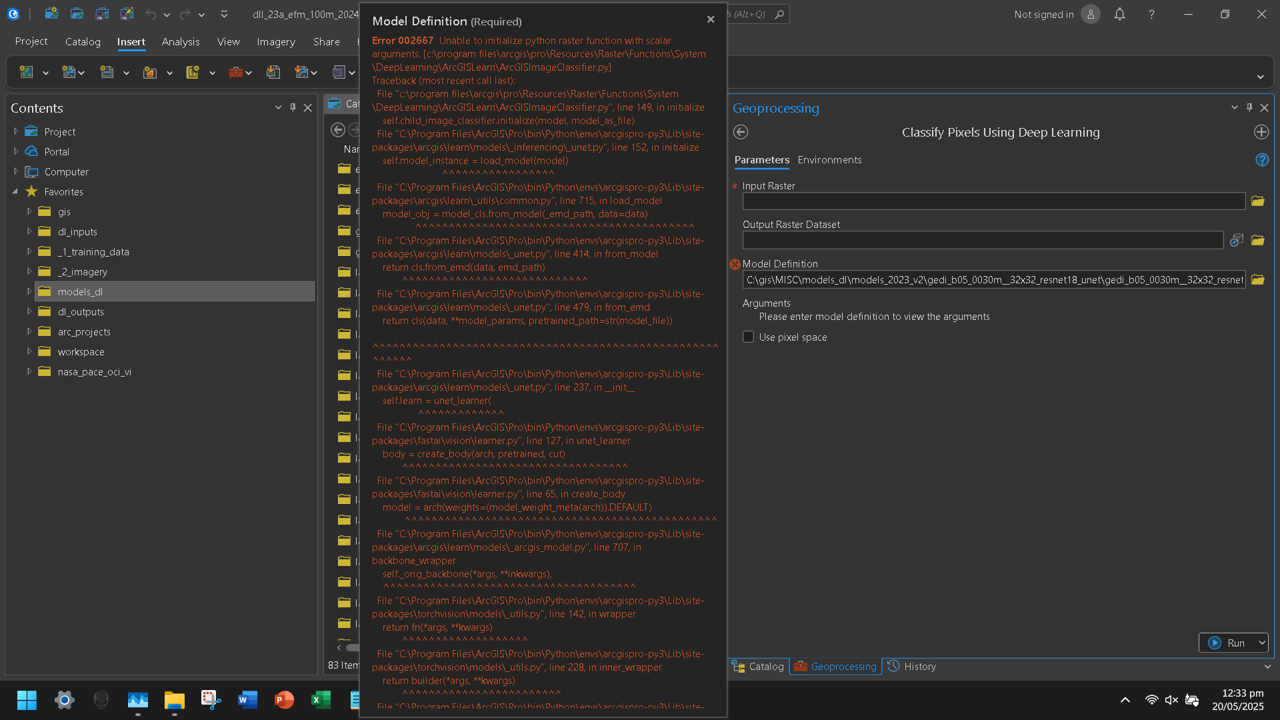Open the Input Raster browse folder icon
Screen dimensions: 1280x720
pos(1258,200)
